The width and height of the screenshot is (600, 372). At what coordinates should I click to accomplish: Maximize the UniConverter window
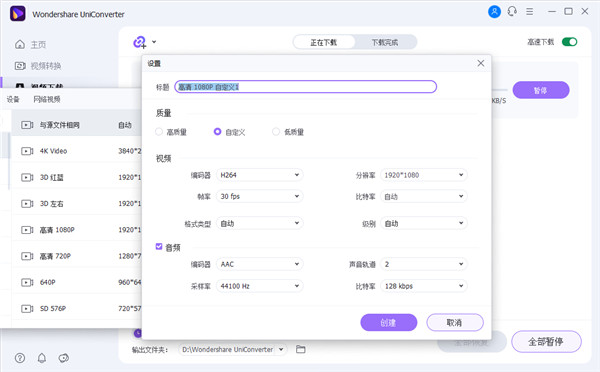569,11
